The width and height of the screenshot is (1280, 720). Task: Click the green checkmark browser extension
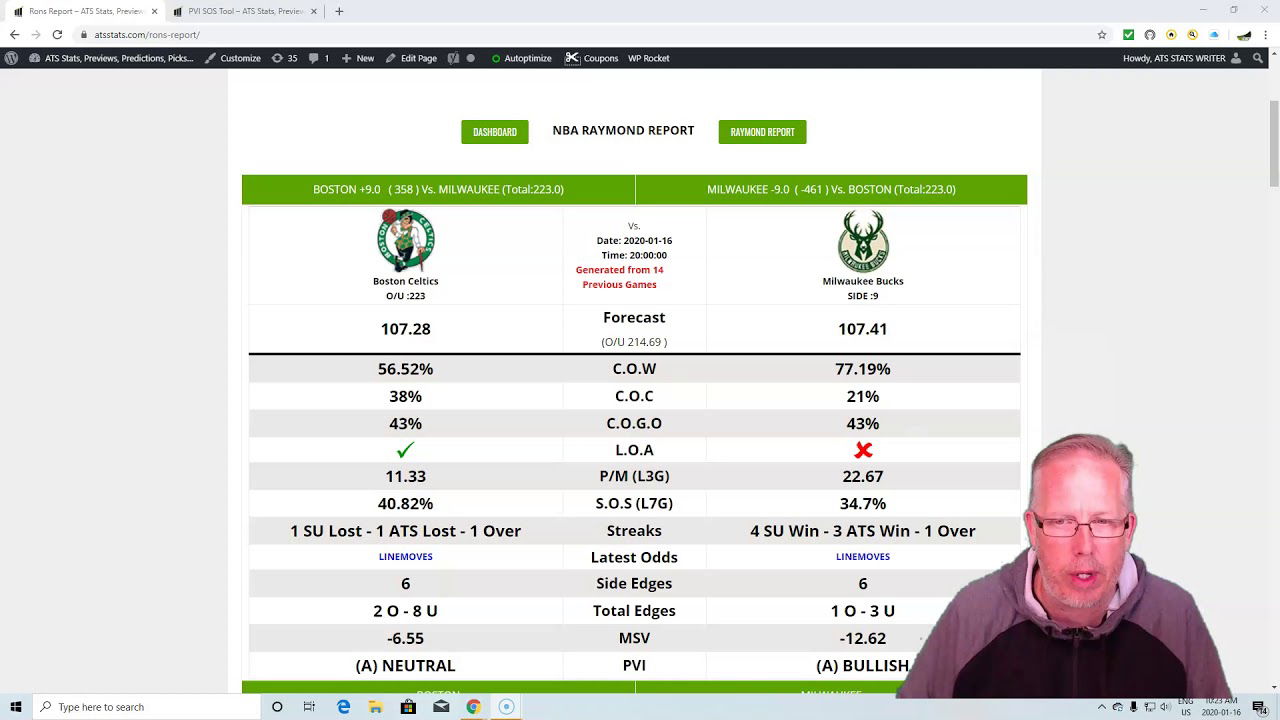pyautogui.click(x=1128, y=35)
